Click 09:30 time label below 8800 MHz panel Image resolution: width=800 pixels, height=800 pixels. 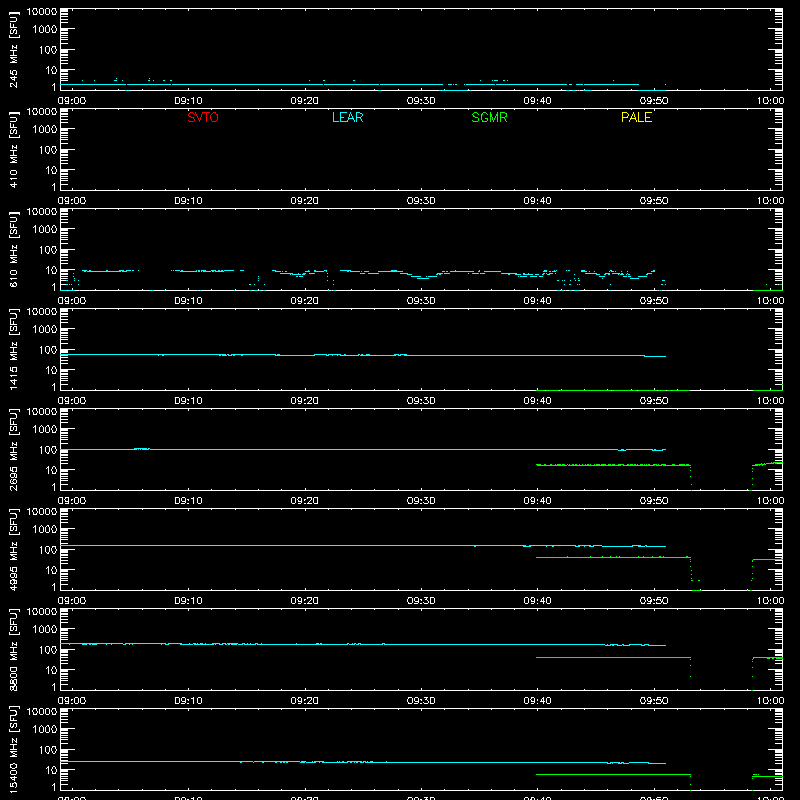[x=421, y=701]
